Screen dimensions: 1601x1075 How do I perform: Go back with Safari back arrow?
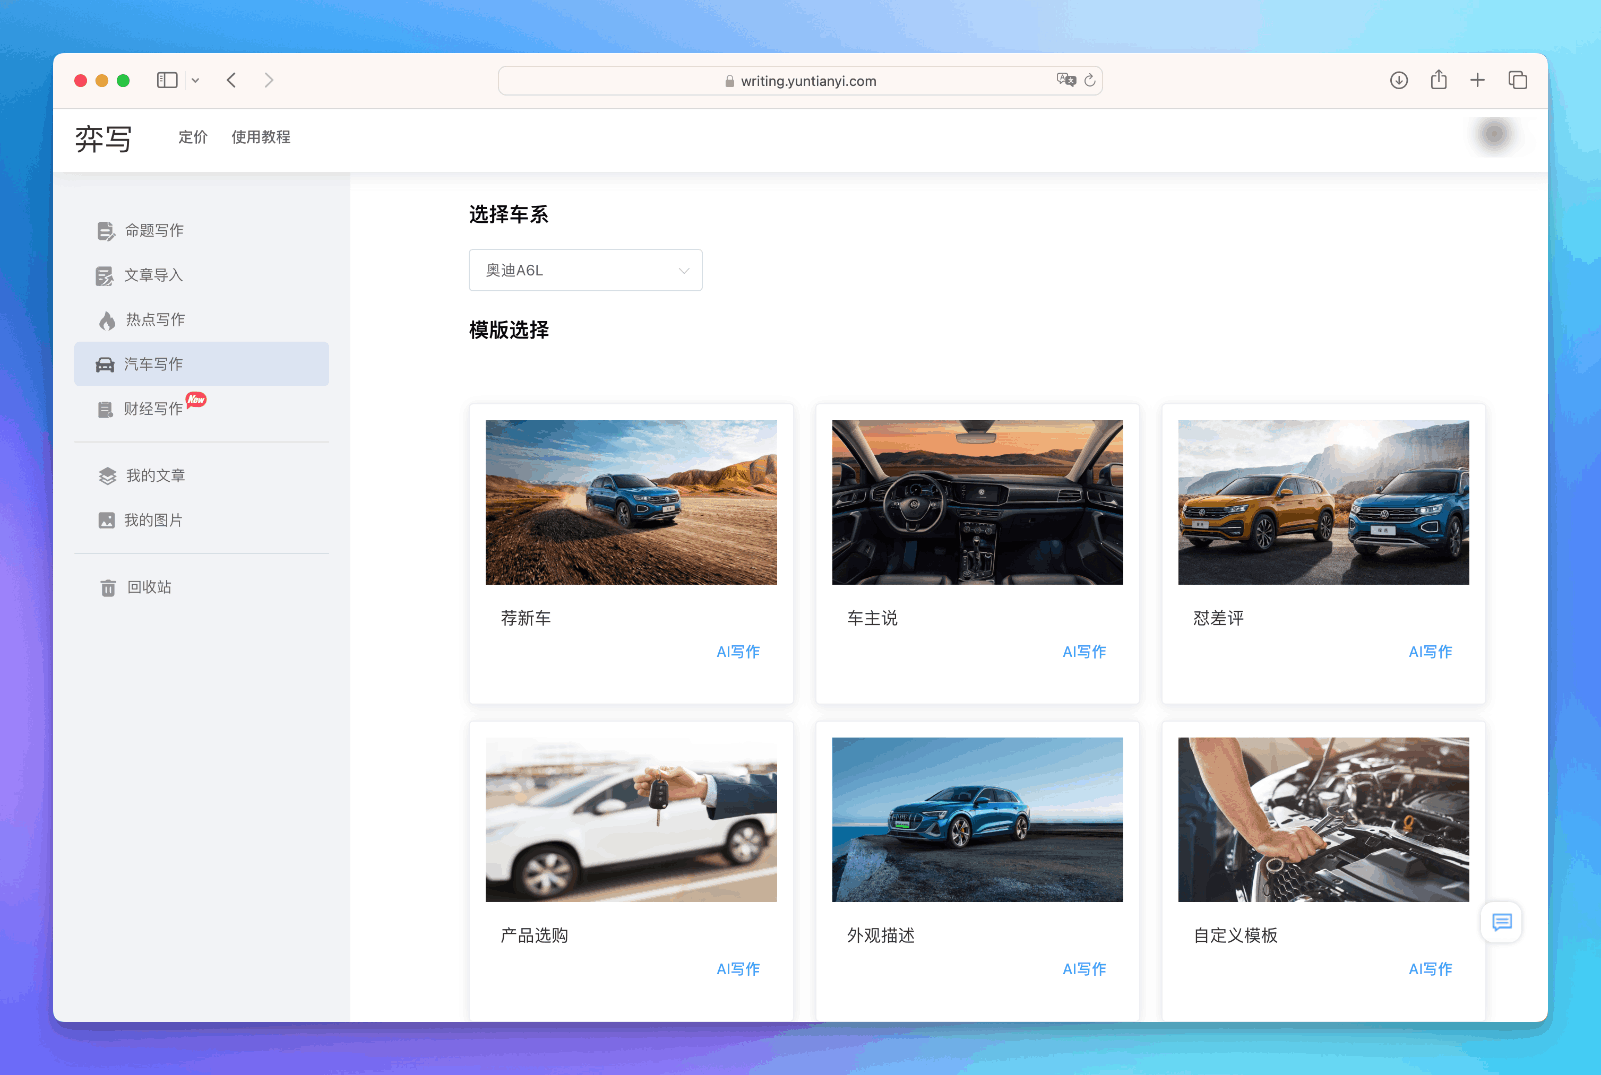(231, 80)
